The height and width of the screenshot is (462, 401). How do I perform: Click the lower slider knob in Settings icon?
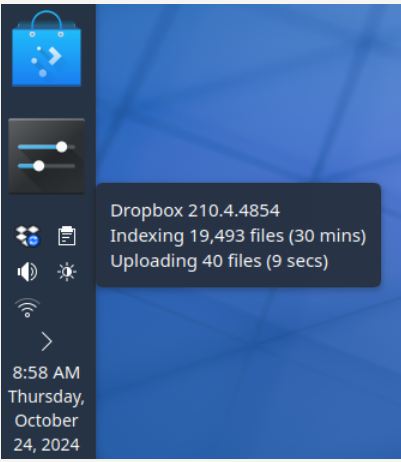tap(39, 166)
